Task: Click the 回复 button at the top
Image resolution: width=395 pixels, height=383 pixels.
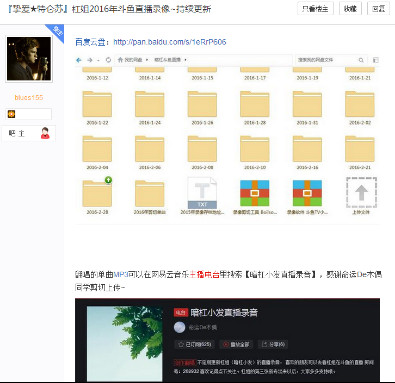Action: (378, 9)
